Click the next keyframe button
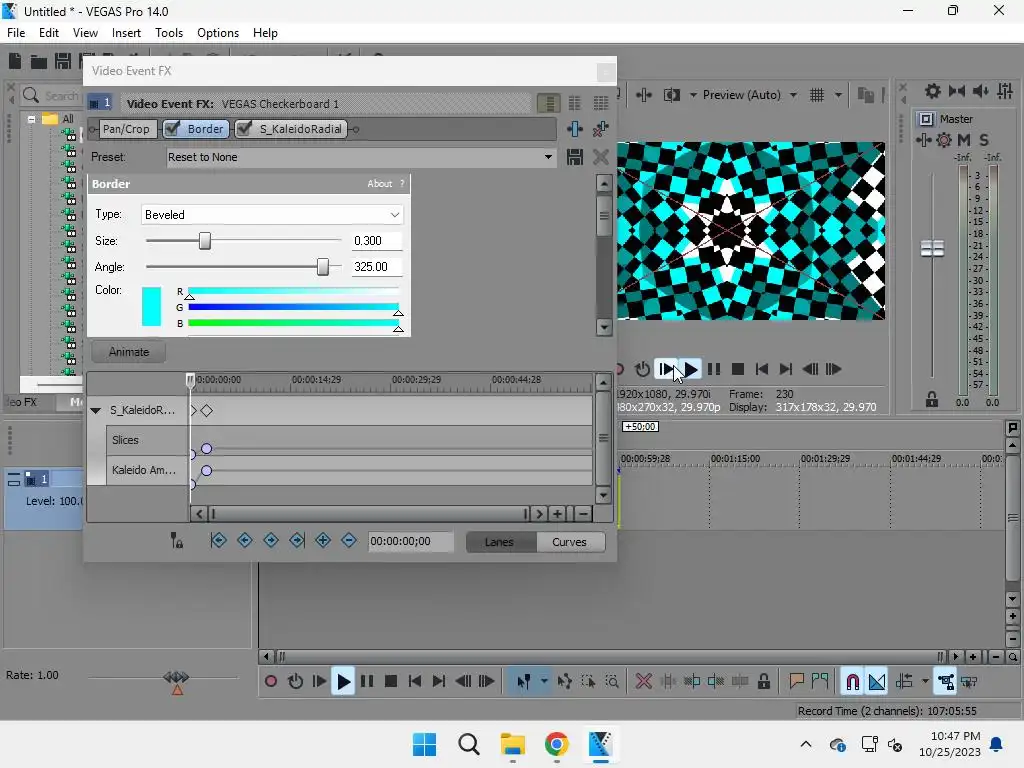Screen dimensions: 1024x768 click(x=271, y=540)
